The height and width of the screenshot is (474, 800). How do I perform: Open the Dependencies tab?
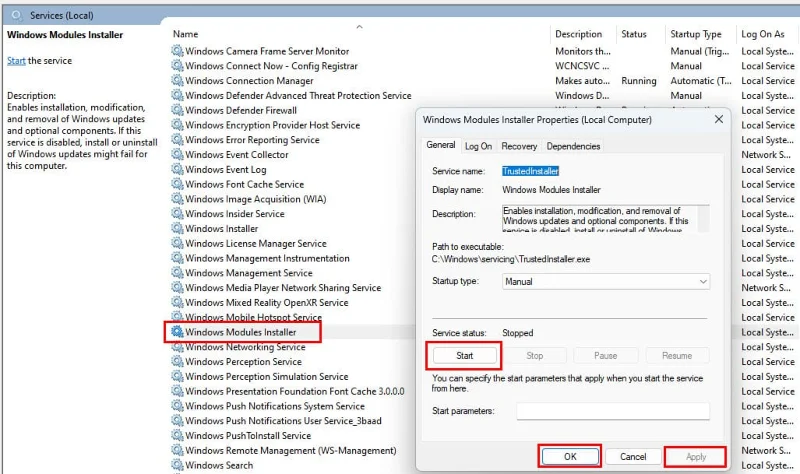click(573, 146)
